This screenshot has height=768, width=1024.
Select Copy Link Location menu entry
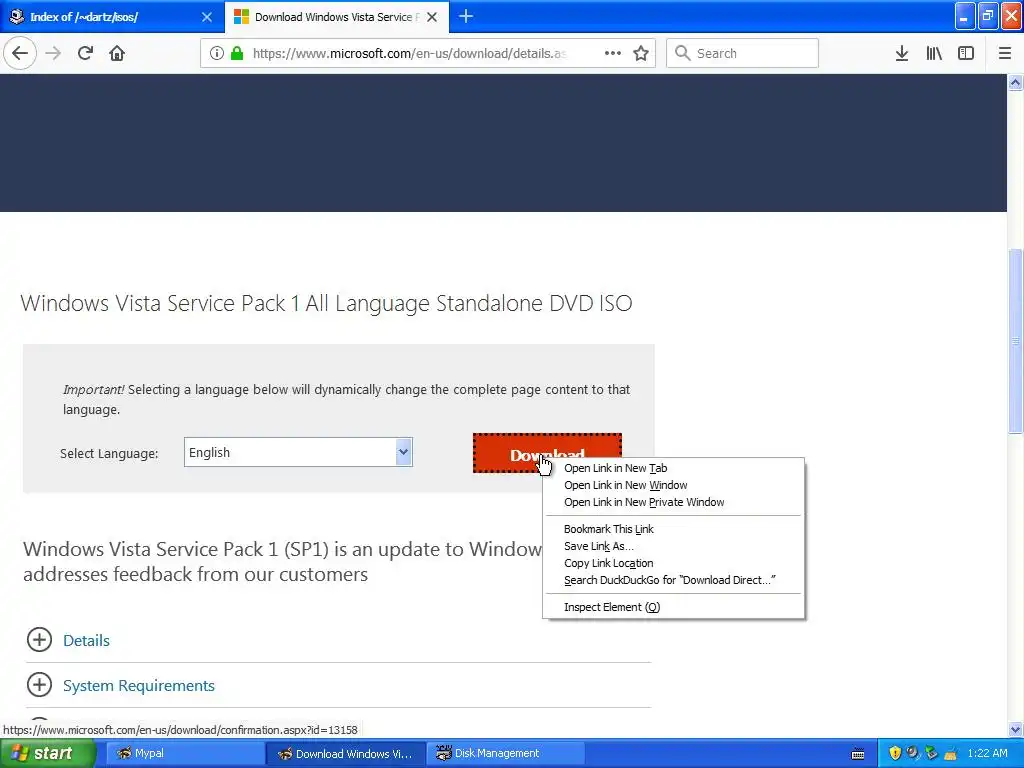pyautogui.click(x=673, y=563)
